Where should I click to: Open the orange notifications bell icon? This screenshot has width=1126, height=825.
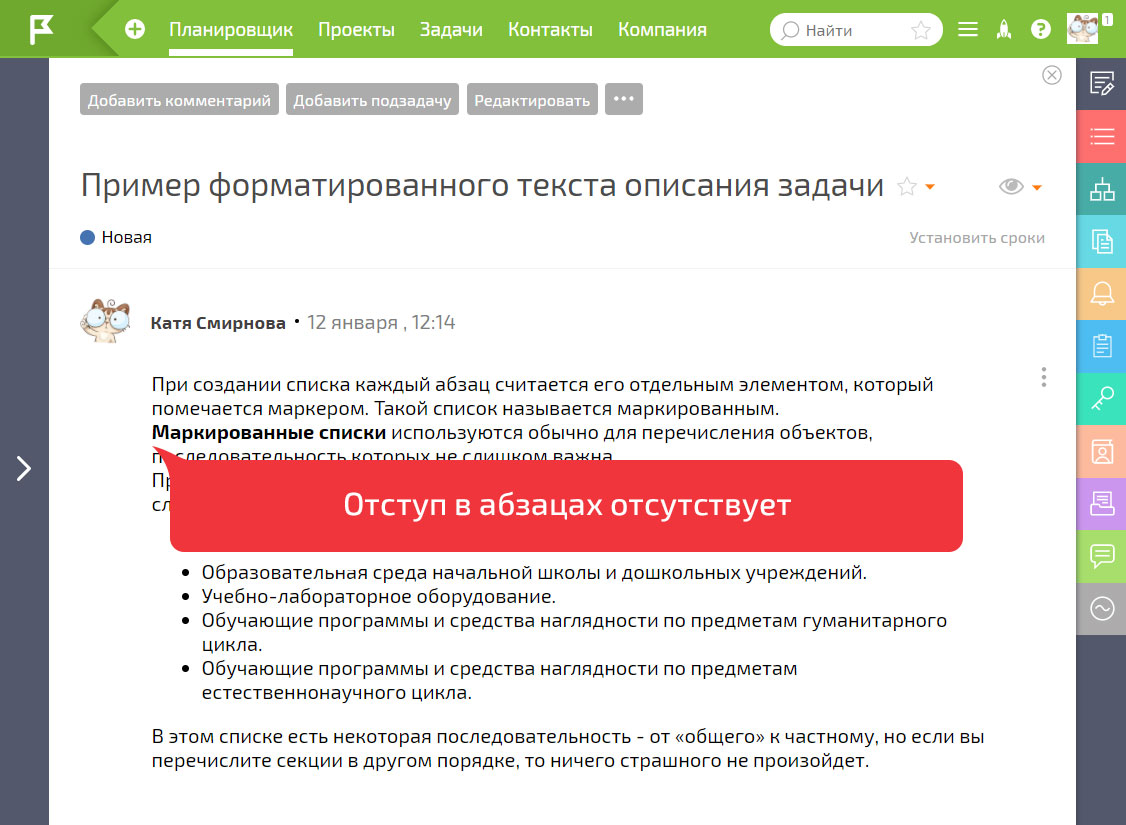pos(1102,294)
